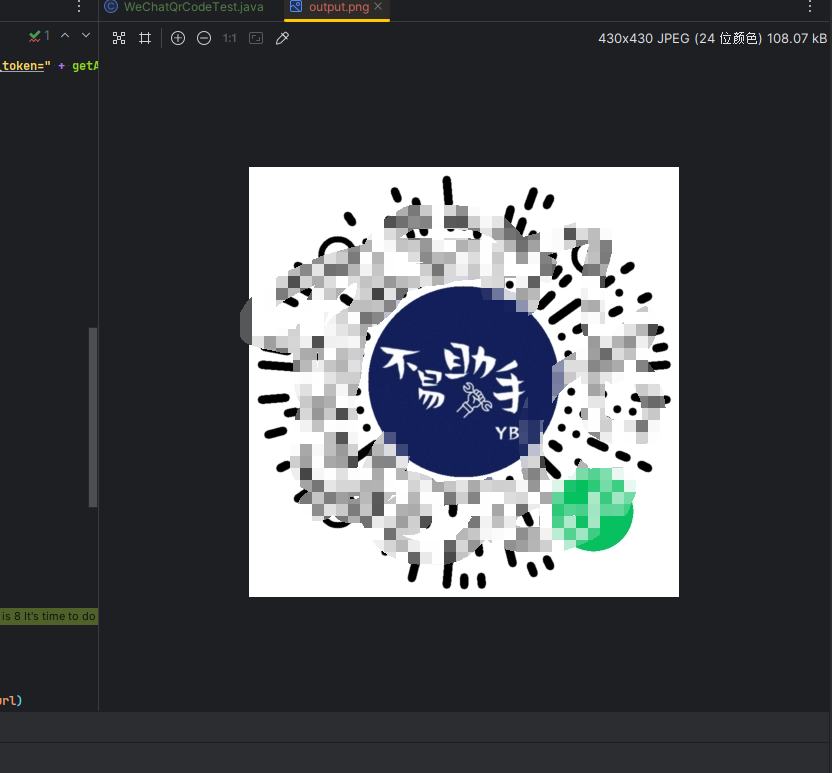Activate the color picker eyedropper
This screenshot has width=832, height=773.
[282, 38]
